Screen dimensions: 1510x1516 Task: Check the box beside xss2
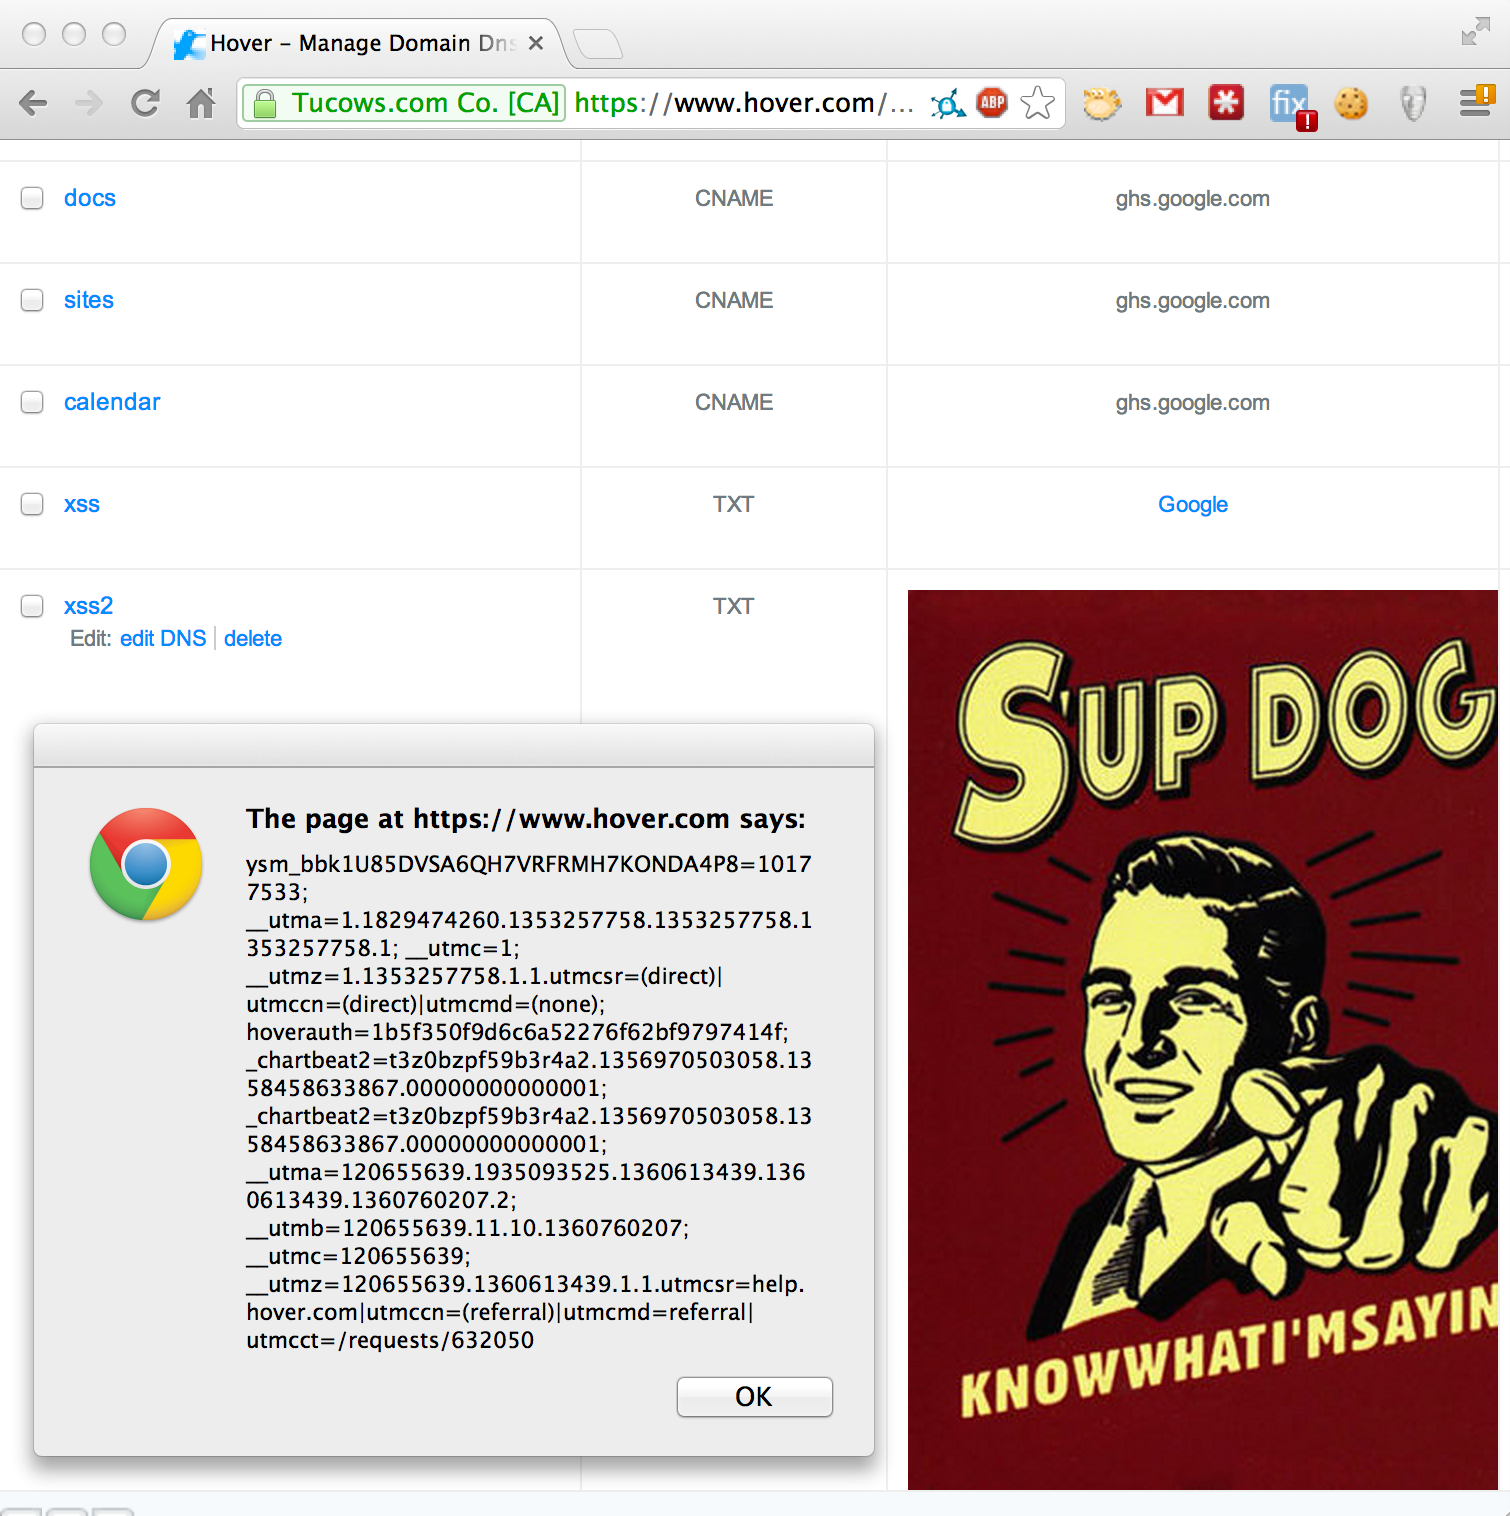pyautogui.click(x=32, y=606)
